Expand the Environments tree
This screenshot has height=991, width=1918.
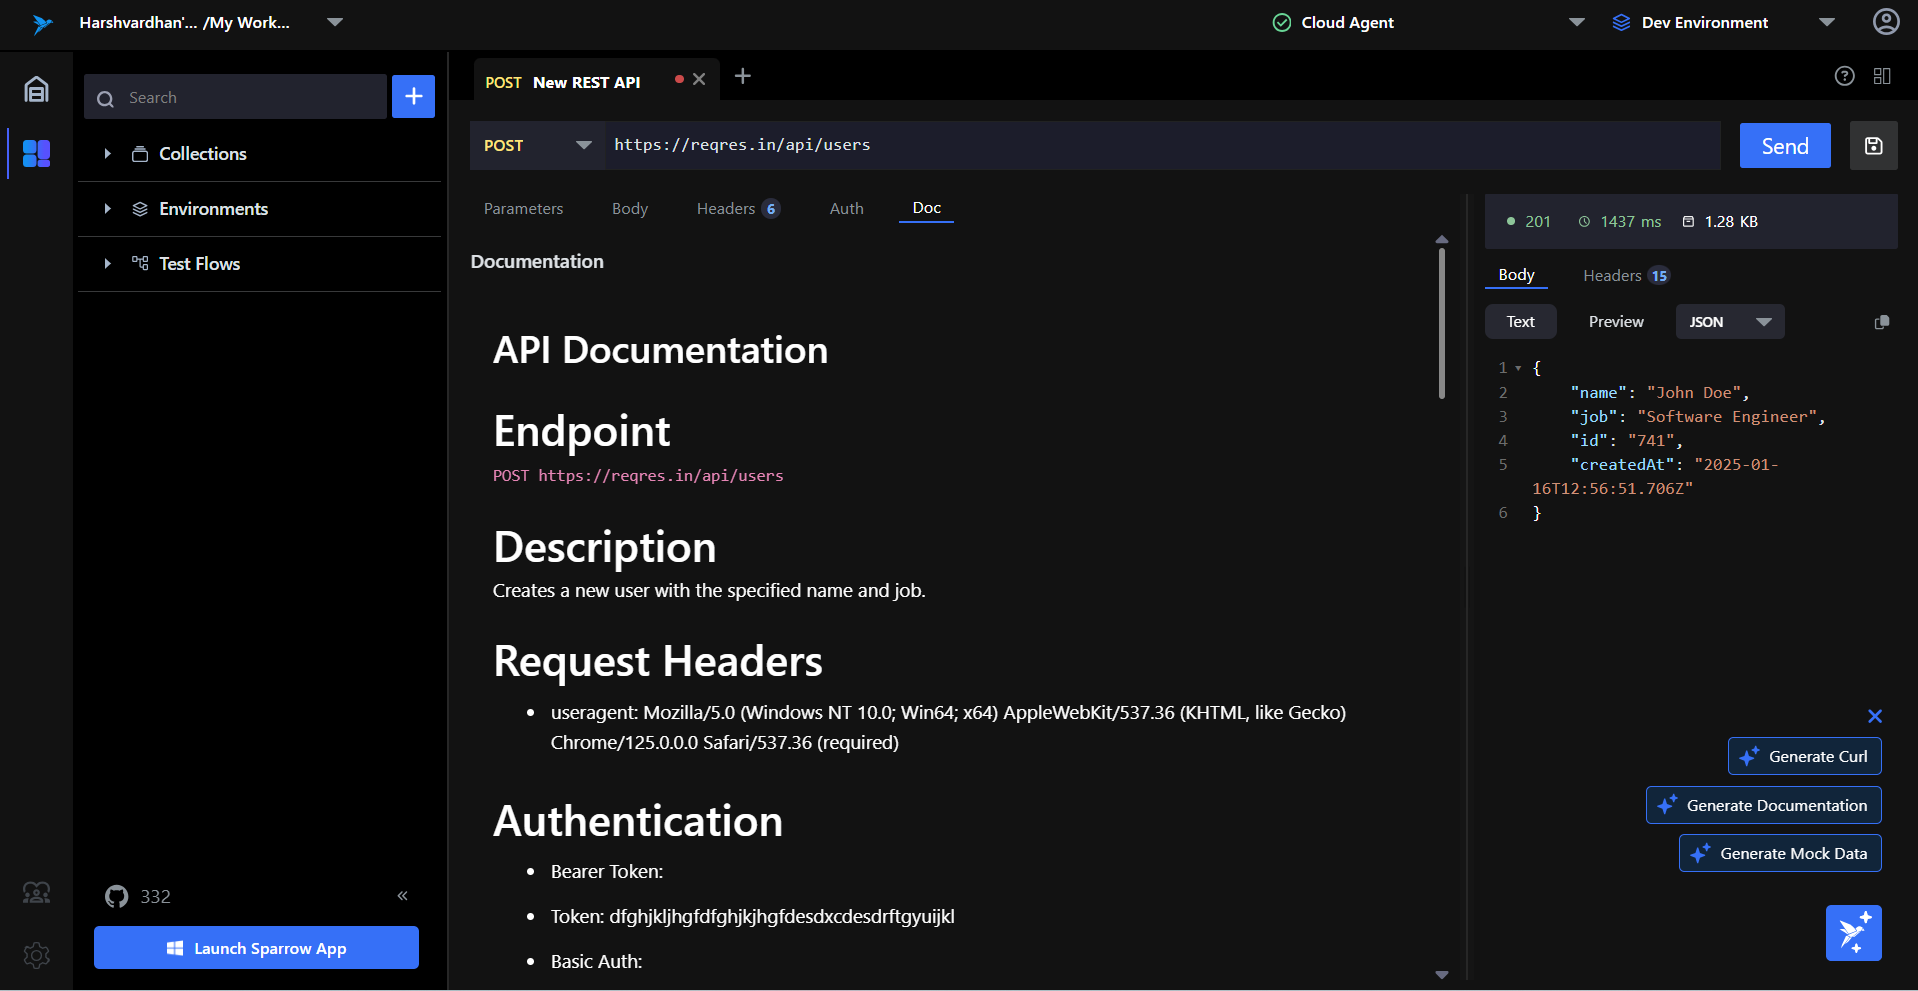pos(107,208)
